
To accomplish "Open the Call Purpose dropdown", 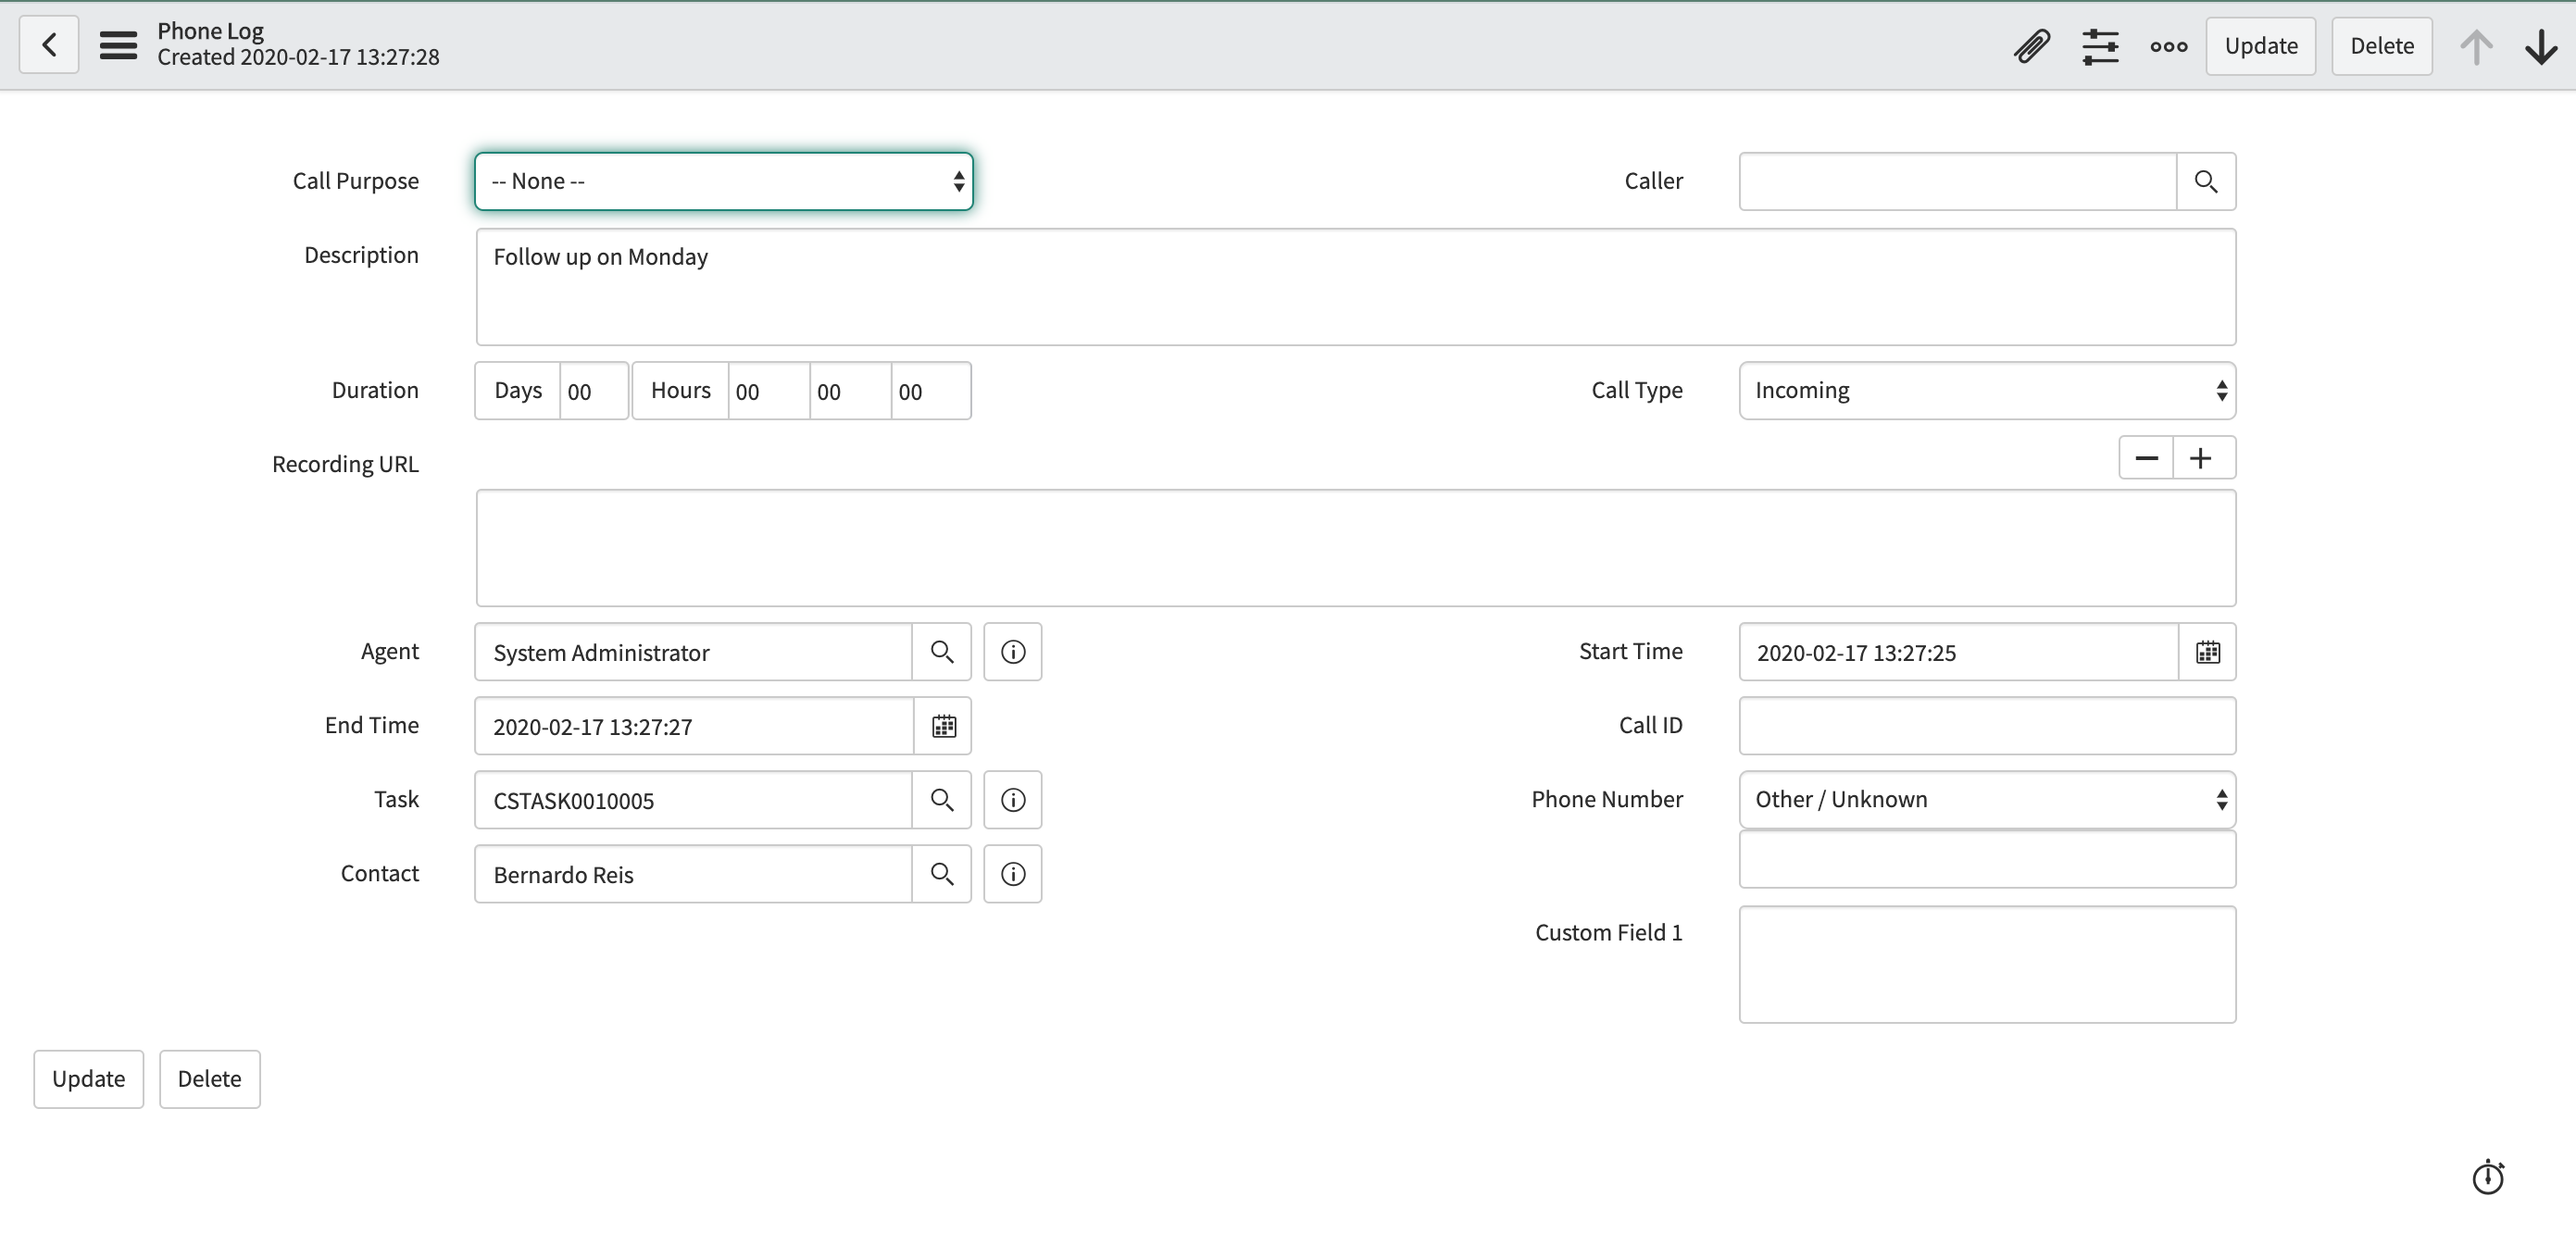I will (722, 181).
